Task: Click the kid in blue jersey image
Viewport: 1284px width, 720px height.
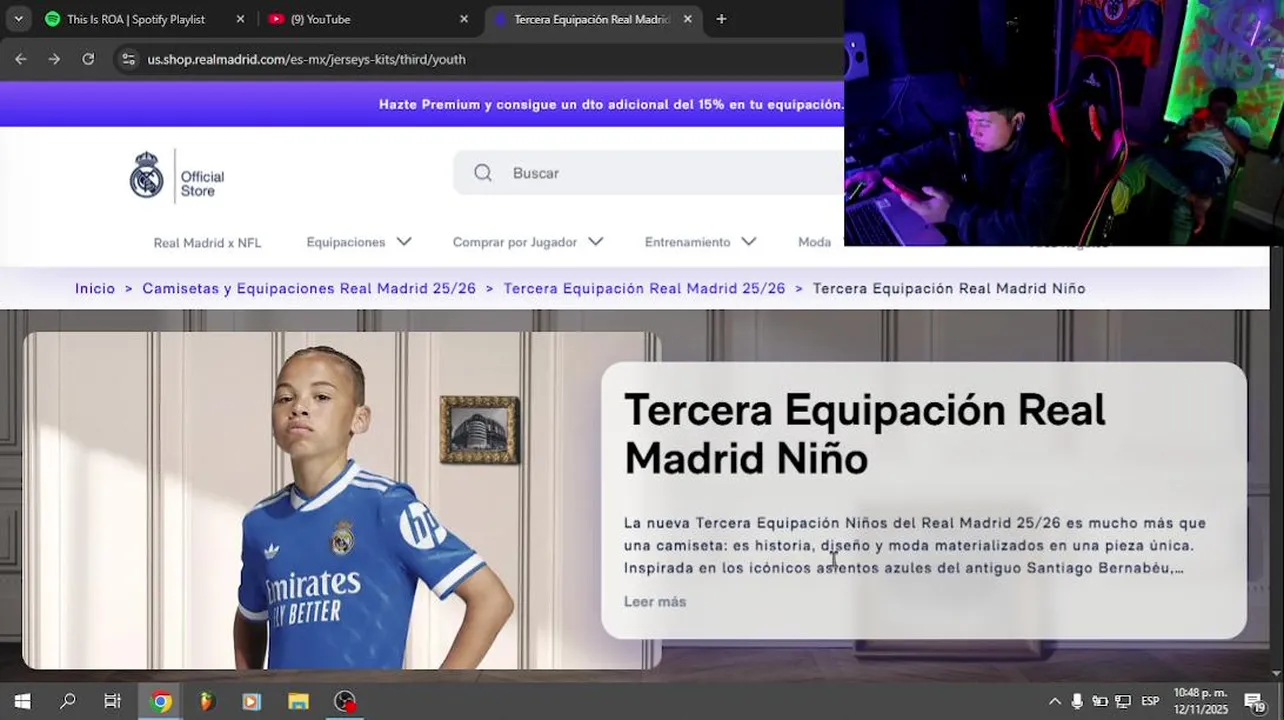Action: pos(342,500)
